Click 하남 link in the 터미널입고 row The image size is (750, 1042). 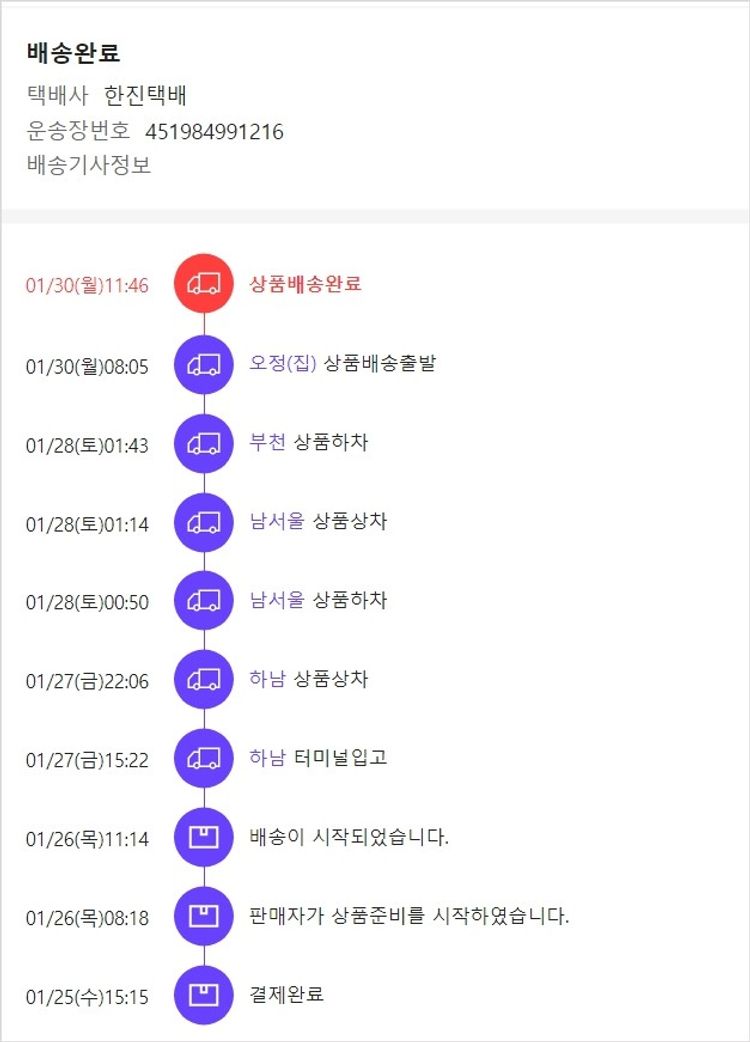[267, 758]
